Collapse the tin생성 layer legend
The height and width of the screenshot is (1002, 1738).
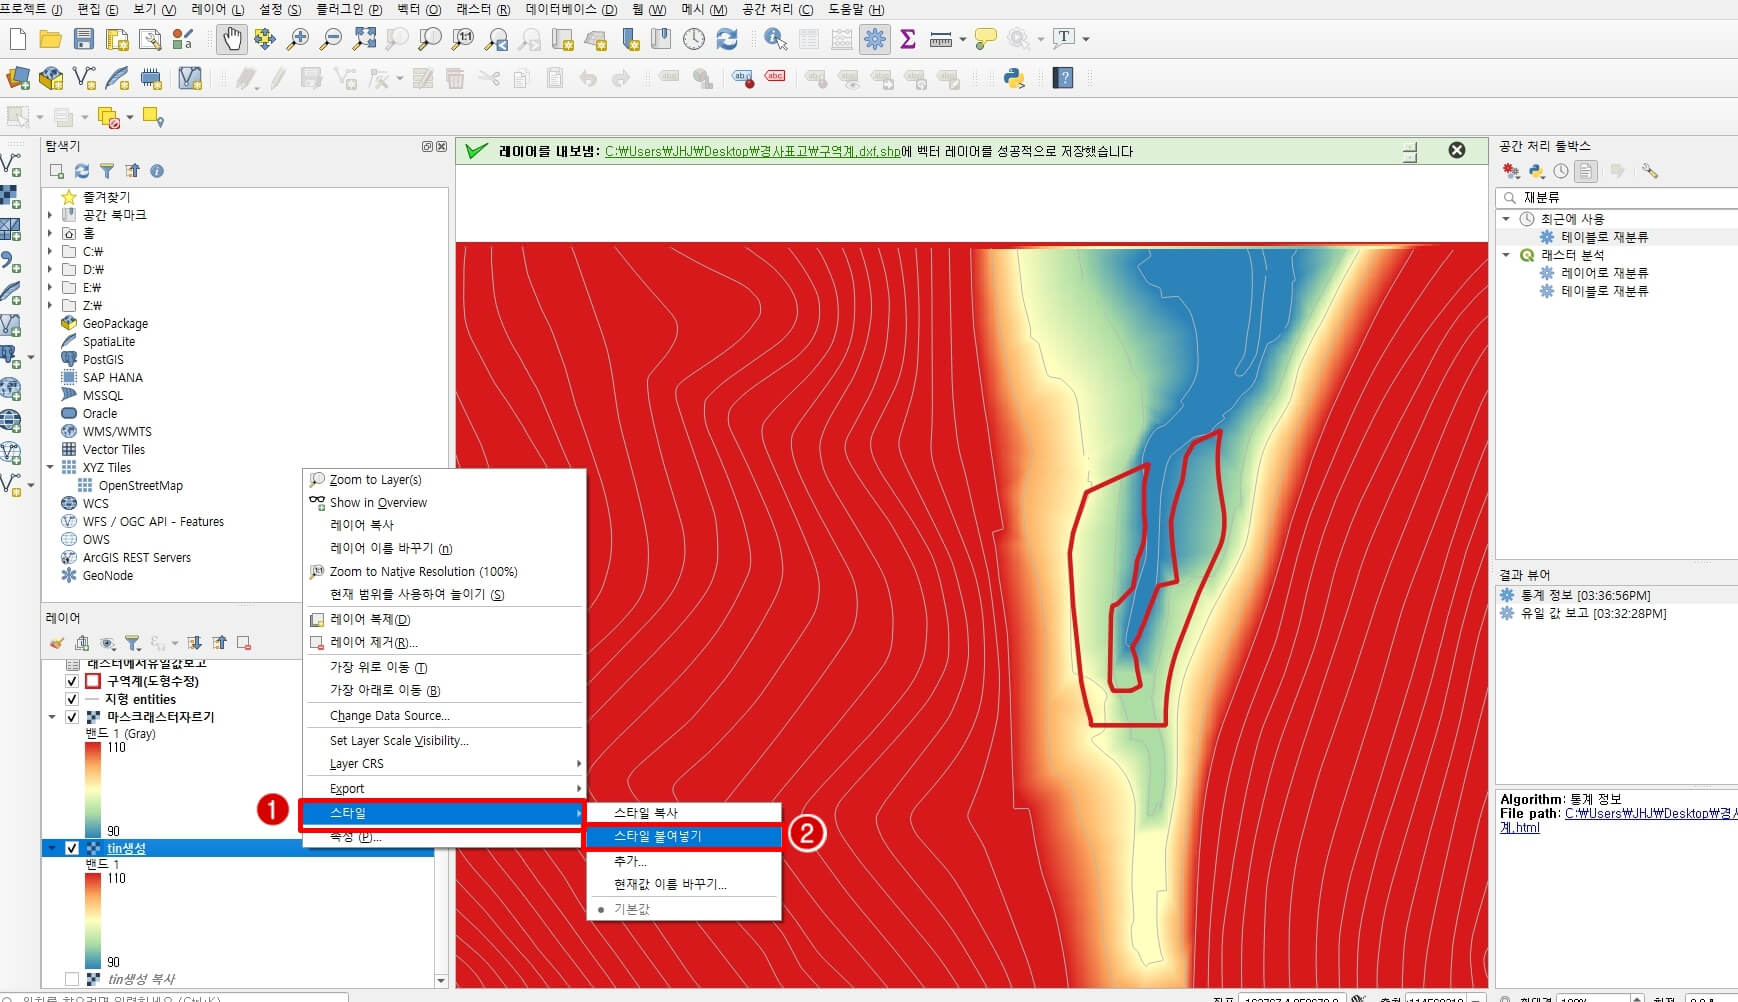point(52,848)
